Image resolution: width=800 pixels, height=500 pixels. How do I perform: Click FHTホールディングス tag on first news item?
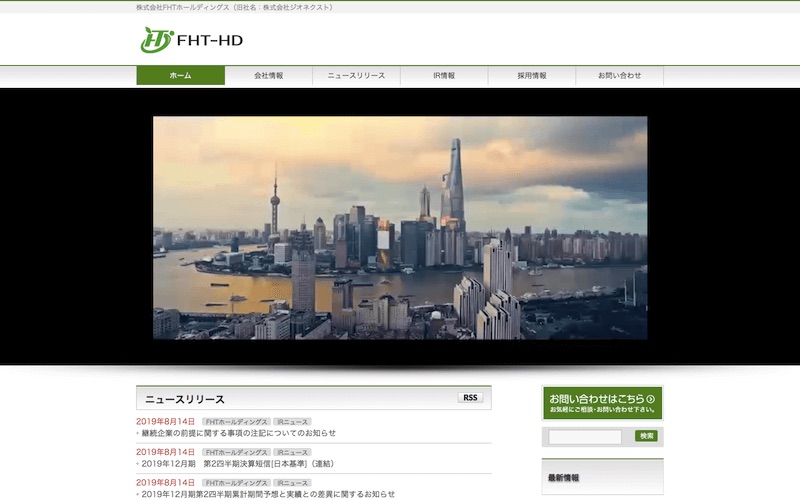(236, 422)
